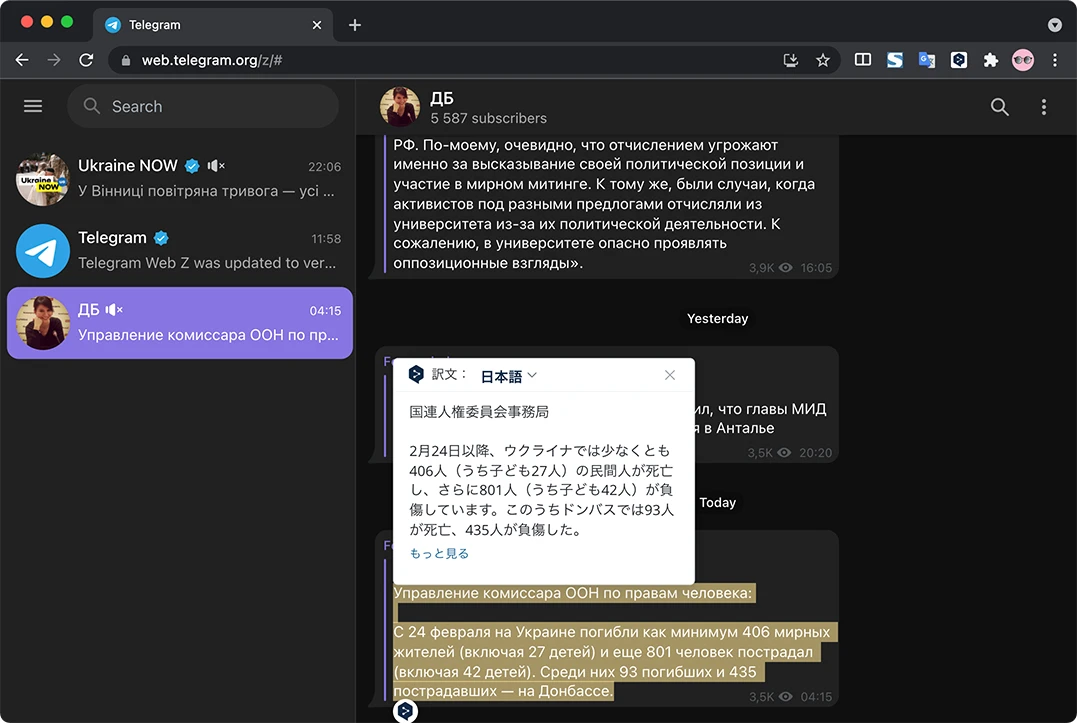This screenshot has height=723, width=1077.
Task: Open a new browser tab
Action: pos(354,25)
